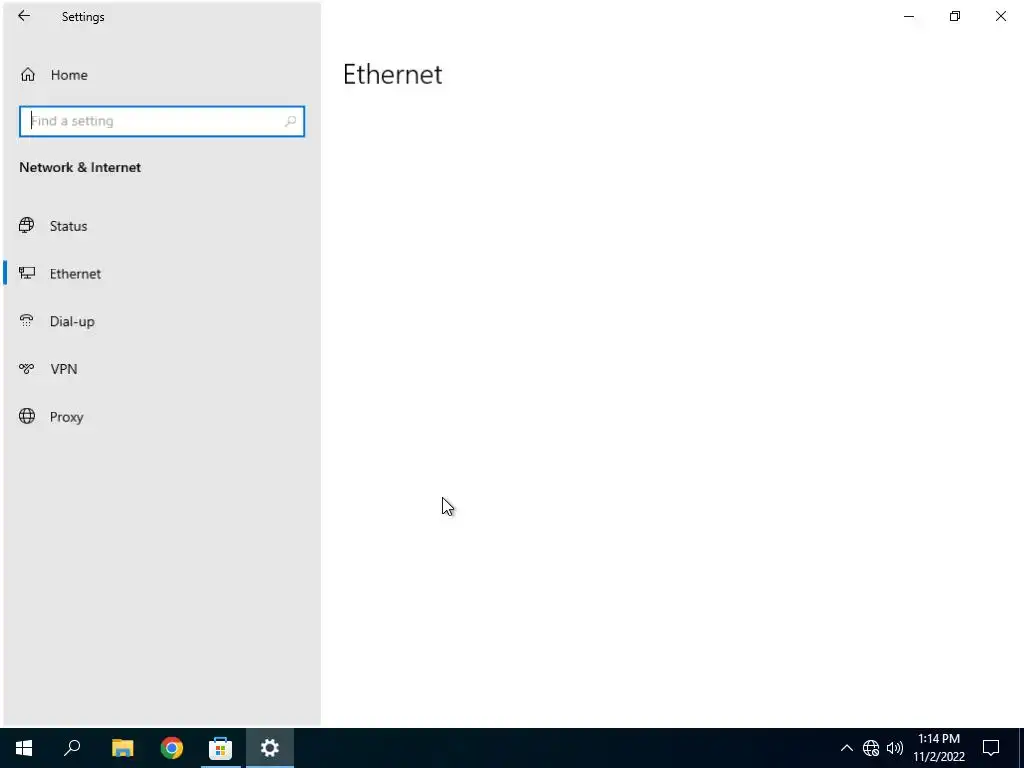Open Proxy settings
The width and height of the screenshot is (1024, 768).
pos(162,417)
